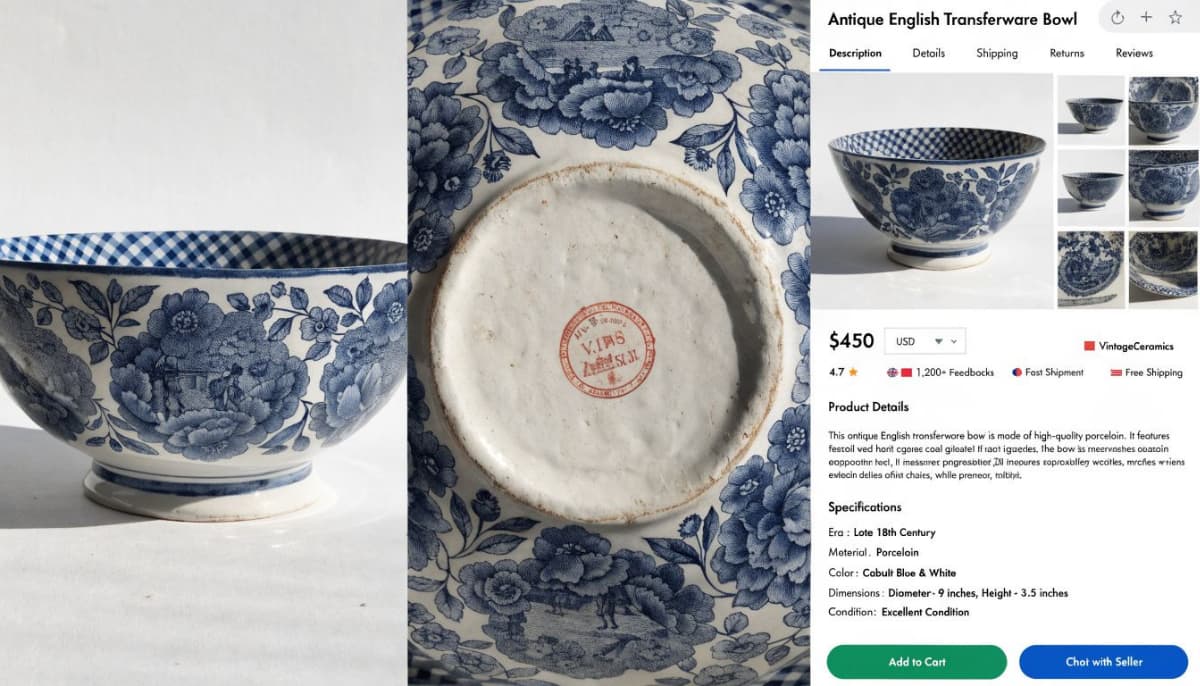Select the Details tab
Viewport: 1200px width, 686px height.
[929, 53]
